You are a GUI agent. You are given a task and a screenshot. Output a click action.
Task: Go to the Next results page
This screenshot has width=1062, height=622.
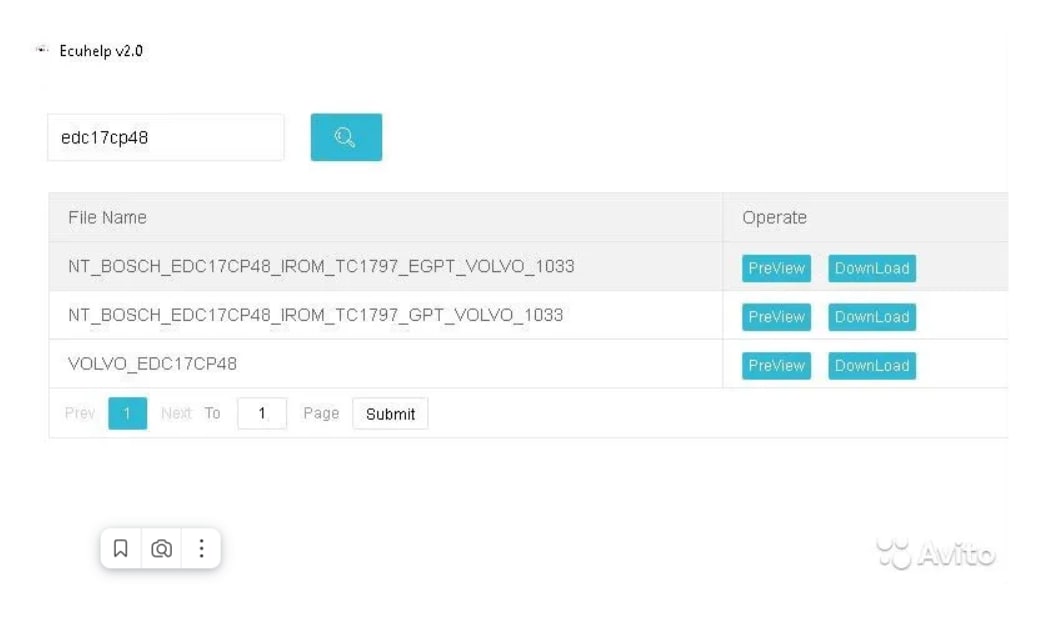176,413
